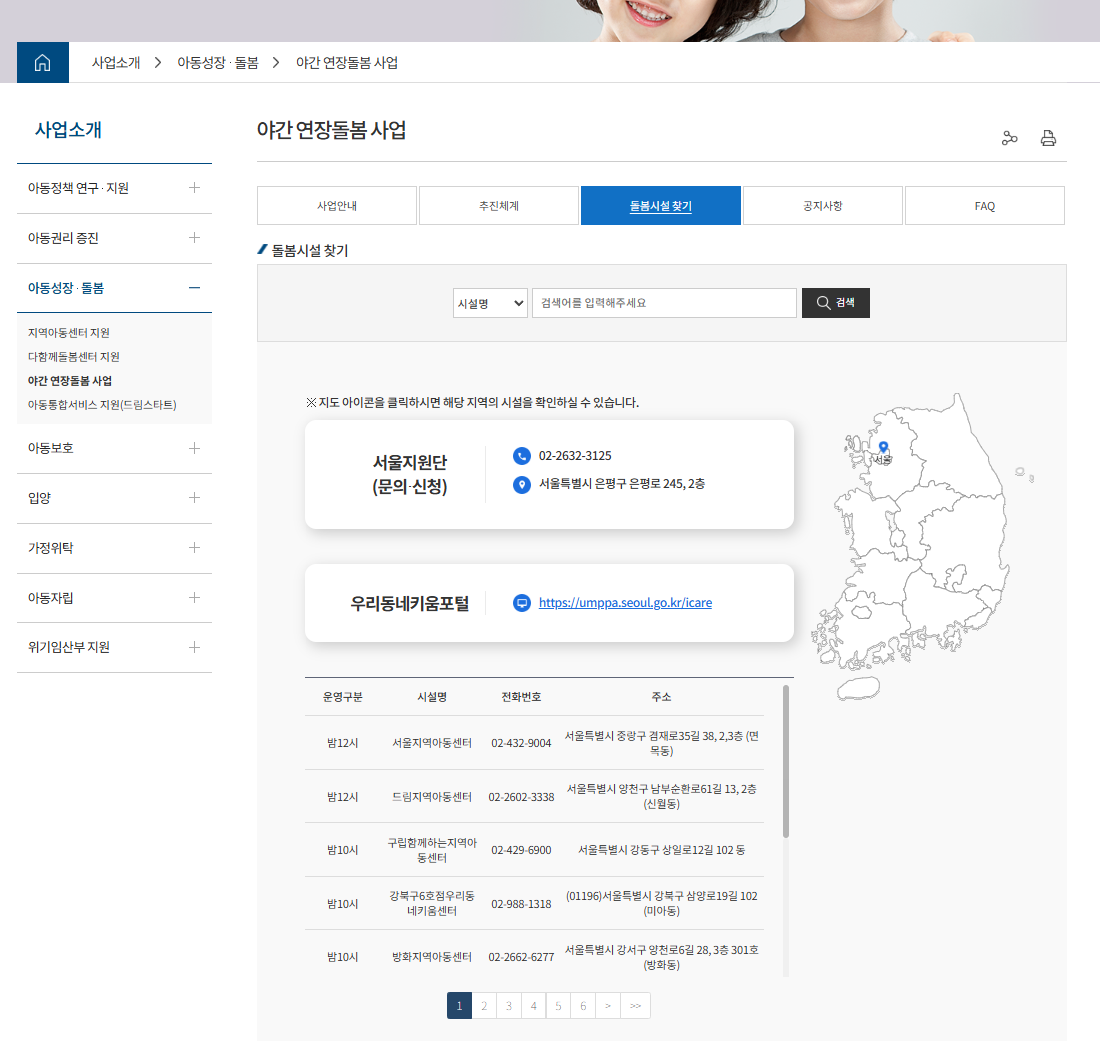
Task: Select the 추진체계 tab
Action: [x=498, y=205]
